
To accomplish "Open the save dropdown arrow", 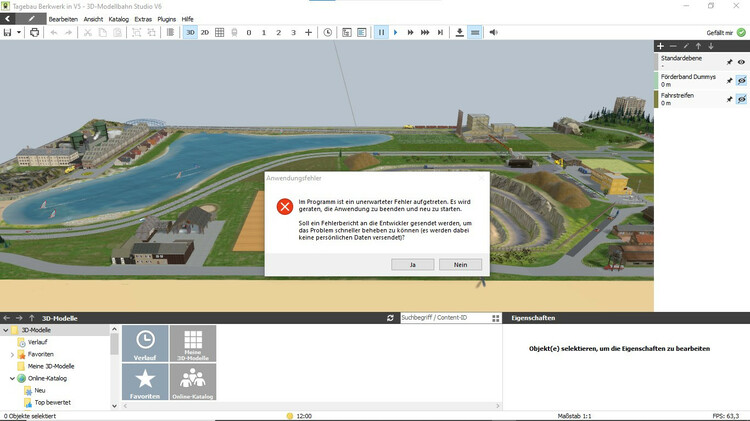I will pos(19,33).
